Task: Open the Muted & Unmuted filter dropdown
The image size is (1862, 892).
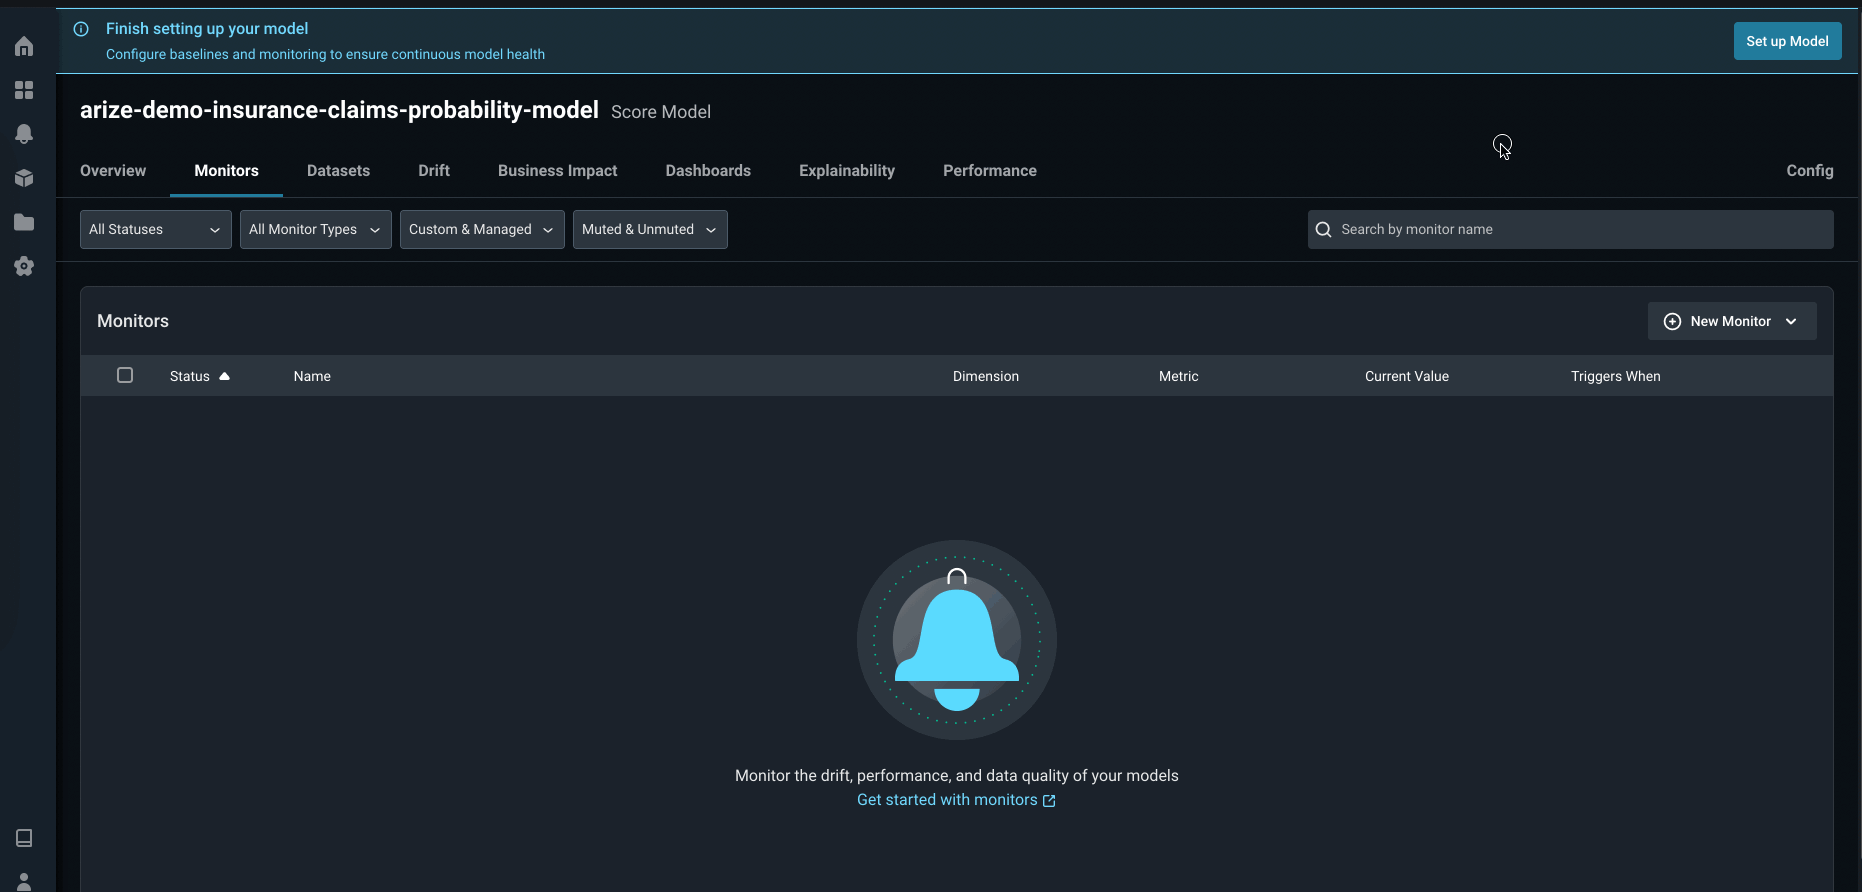Action: point(650,229)
